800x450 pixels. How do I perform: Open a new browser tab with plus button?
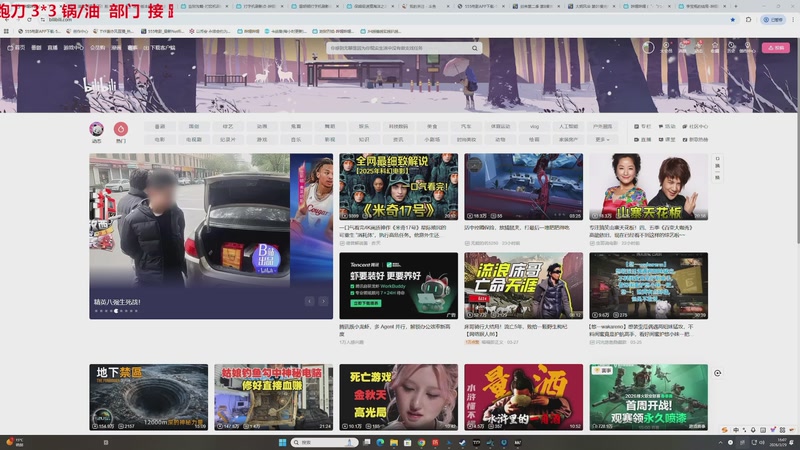point(735,6)
